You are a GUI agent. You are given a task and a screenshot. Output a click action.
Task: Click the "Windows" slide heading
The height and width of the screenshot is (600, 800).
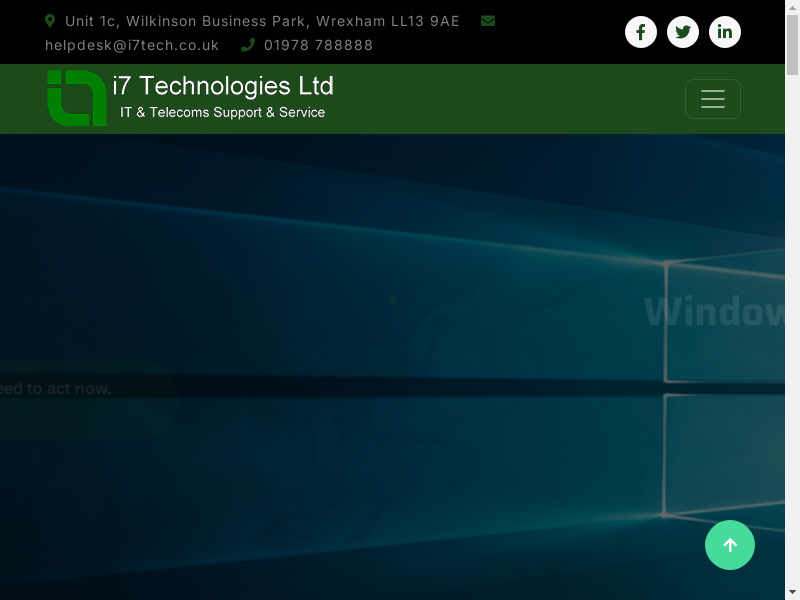pos(714,312)
